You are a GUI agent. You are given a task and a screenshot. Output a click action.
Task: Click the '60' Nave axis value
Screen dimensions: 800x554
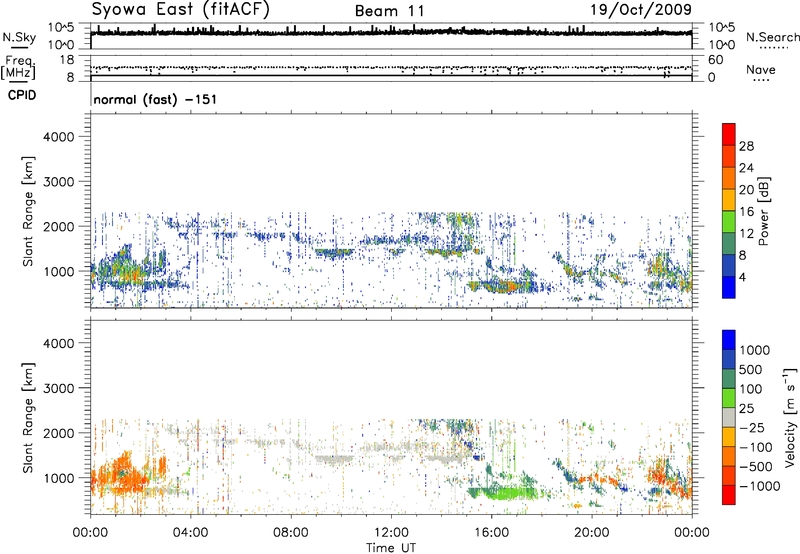pyautogui.click(x=716, y=60)
